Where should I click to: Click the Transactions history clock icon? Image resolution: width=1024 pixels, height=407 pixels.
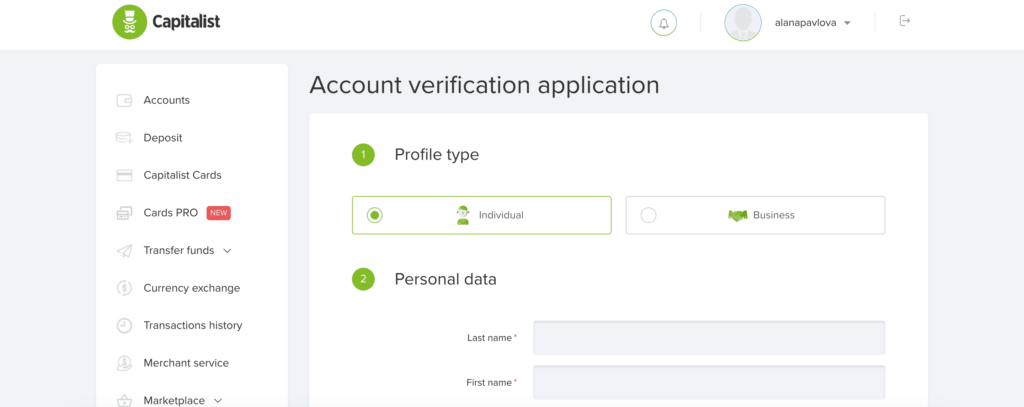click(124, 325)
